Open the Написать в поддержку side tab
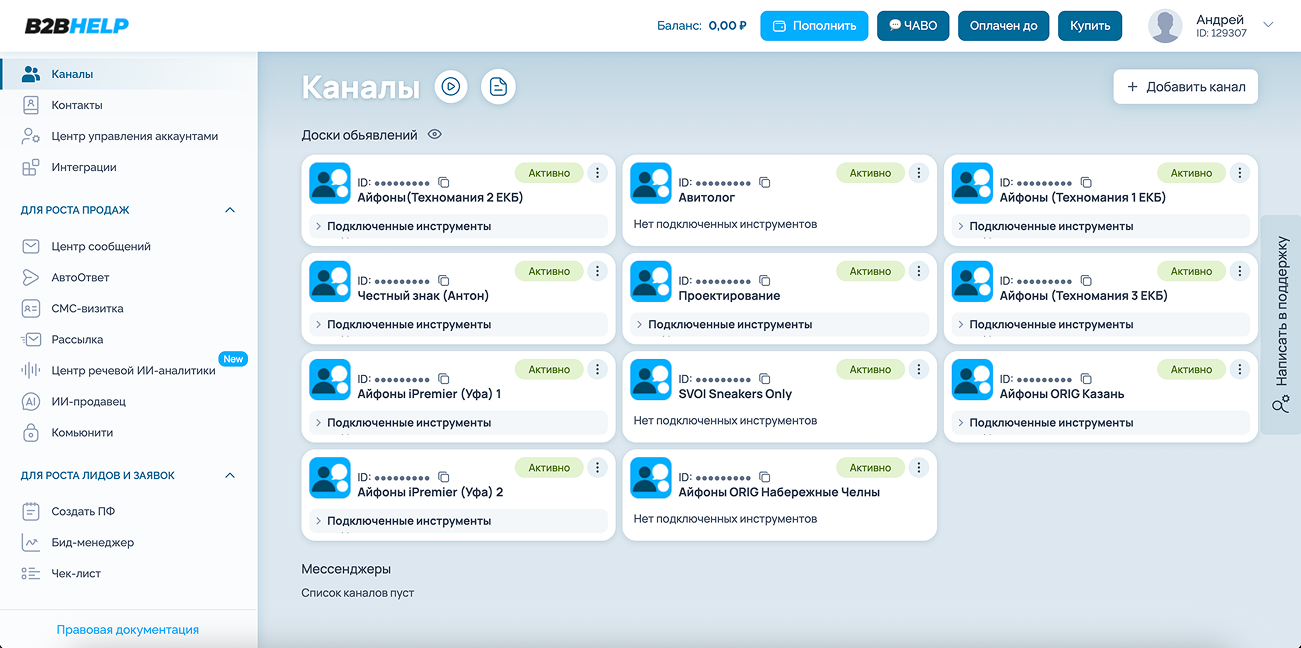 (x=1281, y=325)
